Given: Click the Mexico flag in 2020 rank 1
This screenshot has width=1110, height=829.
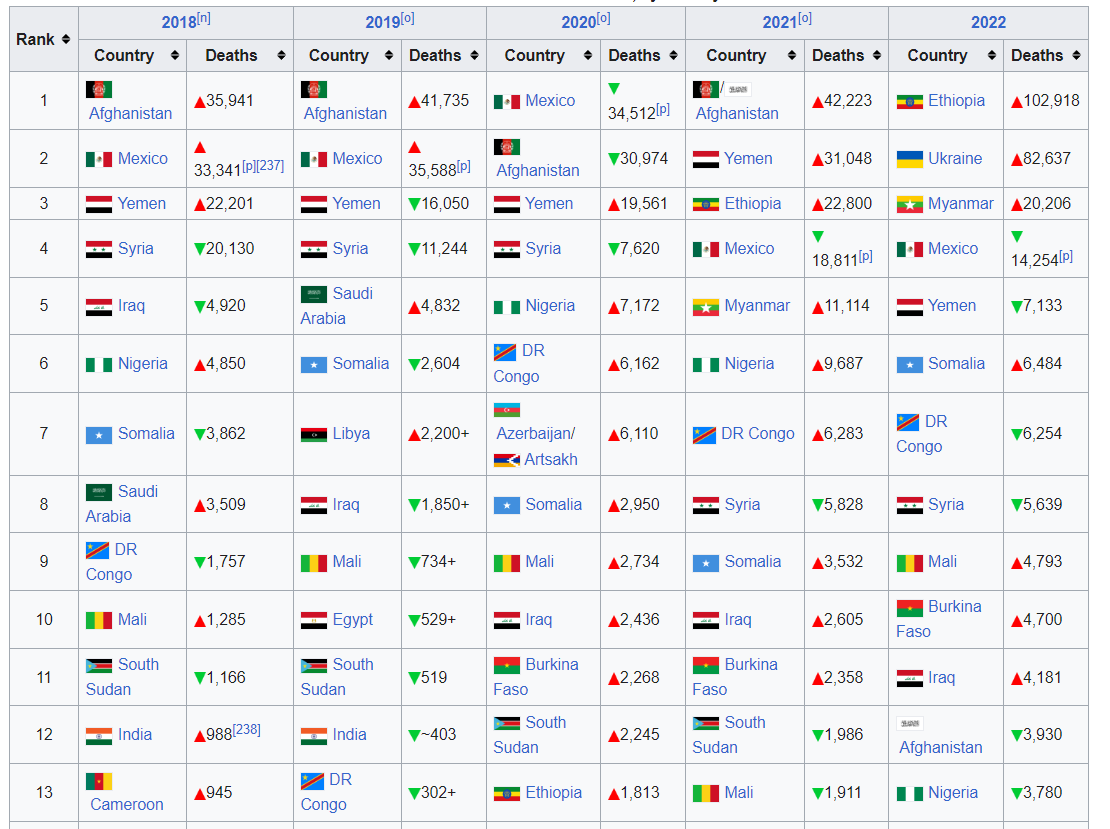Looking at the screenshot, I should point(507,101).
